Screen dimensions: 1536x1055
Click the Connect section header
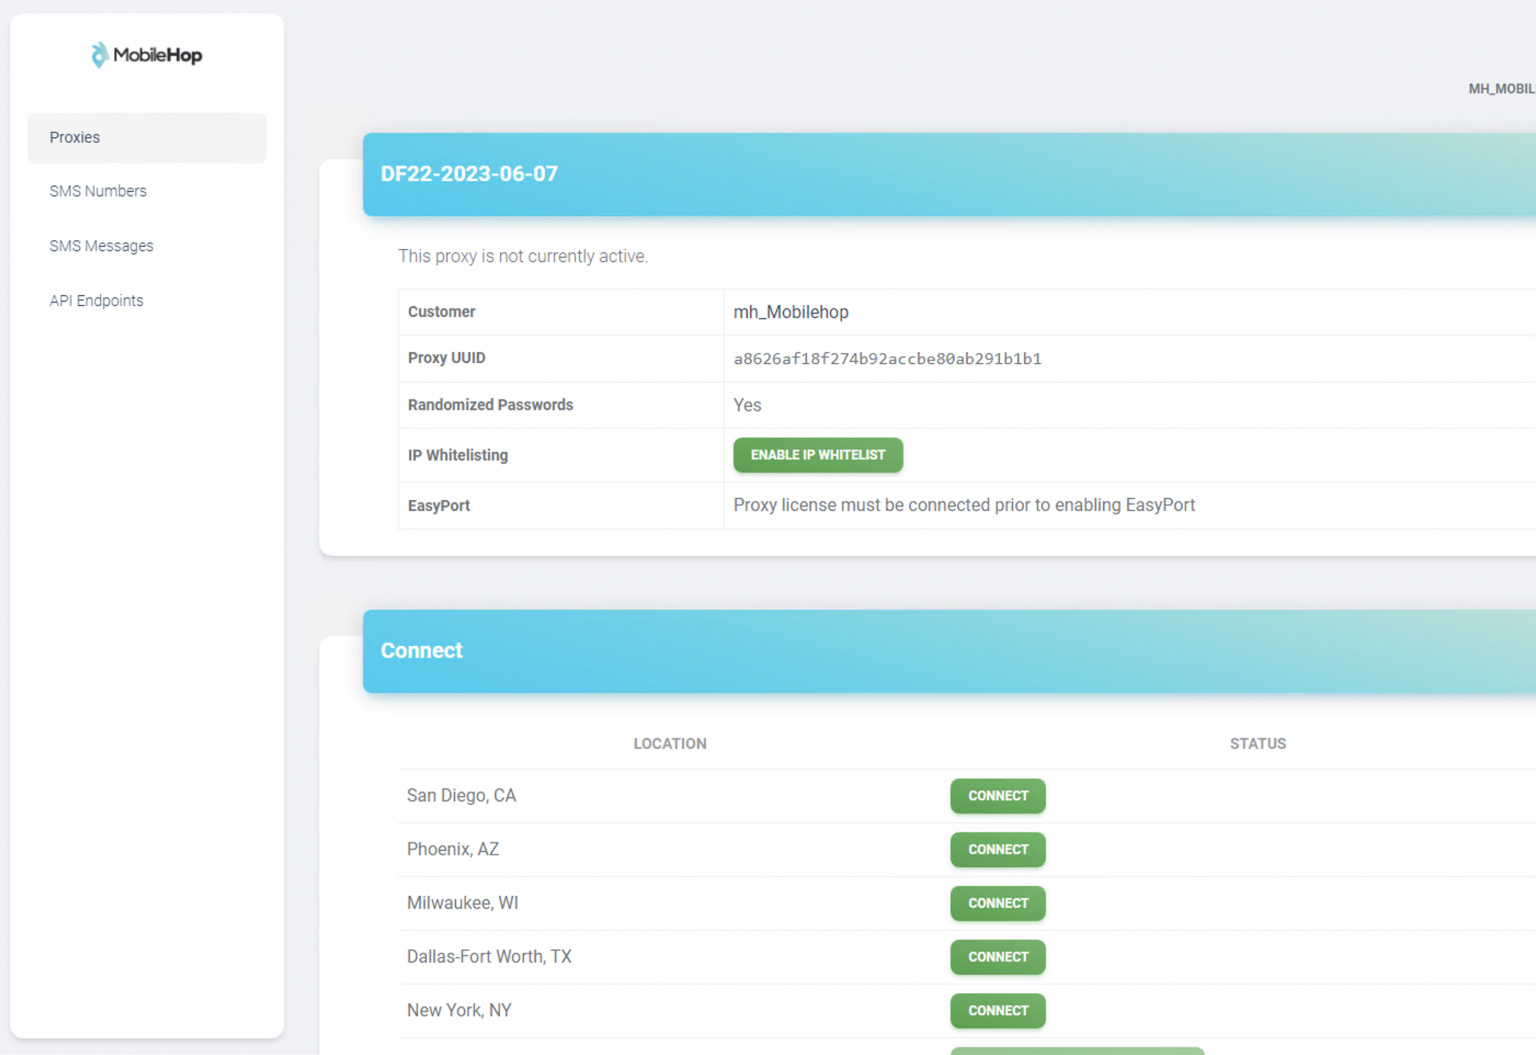click(x=421, y=651)
